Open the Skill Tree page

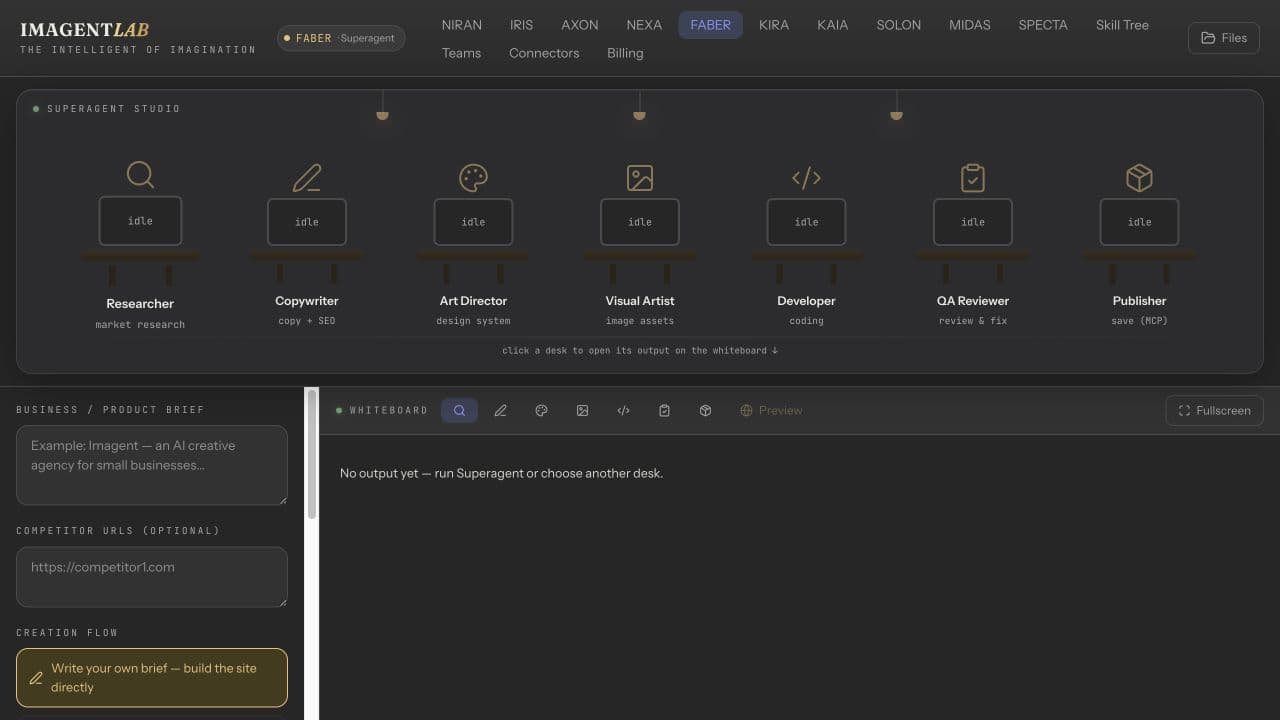coord(1122,25)
